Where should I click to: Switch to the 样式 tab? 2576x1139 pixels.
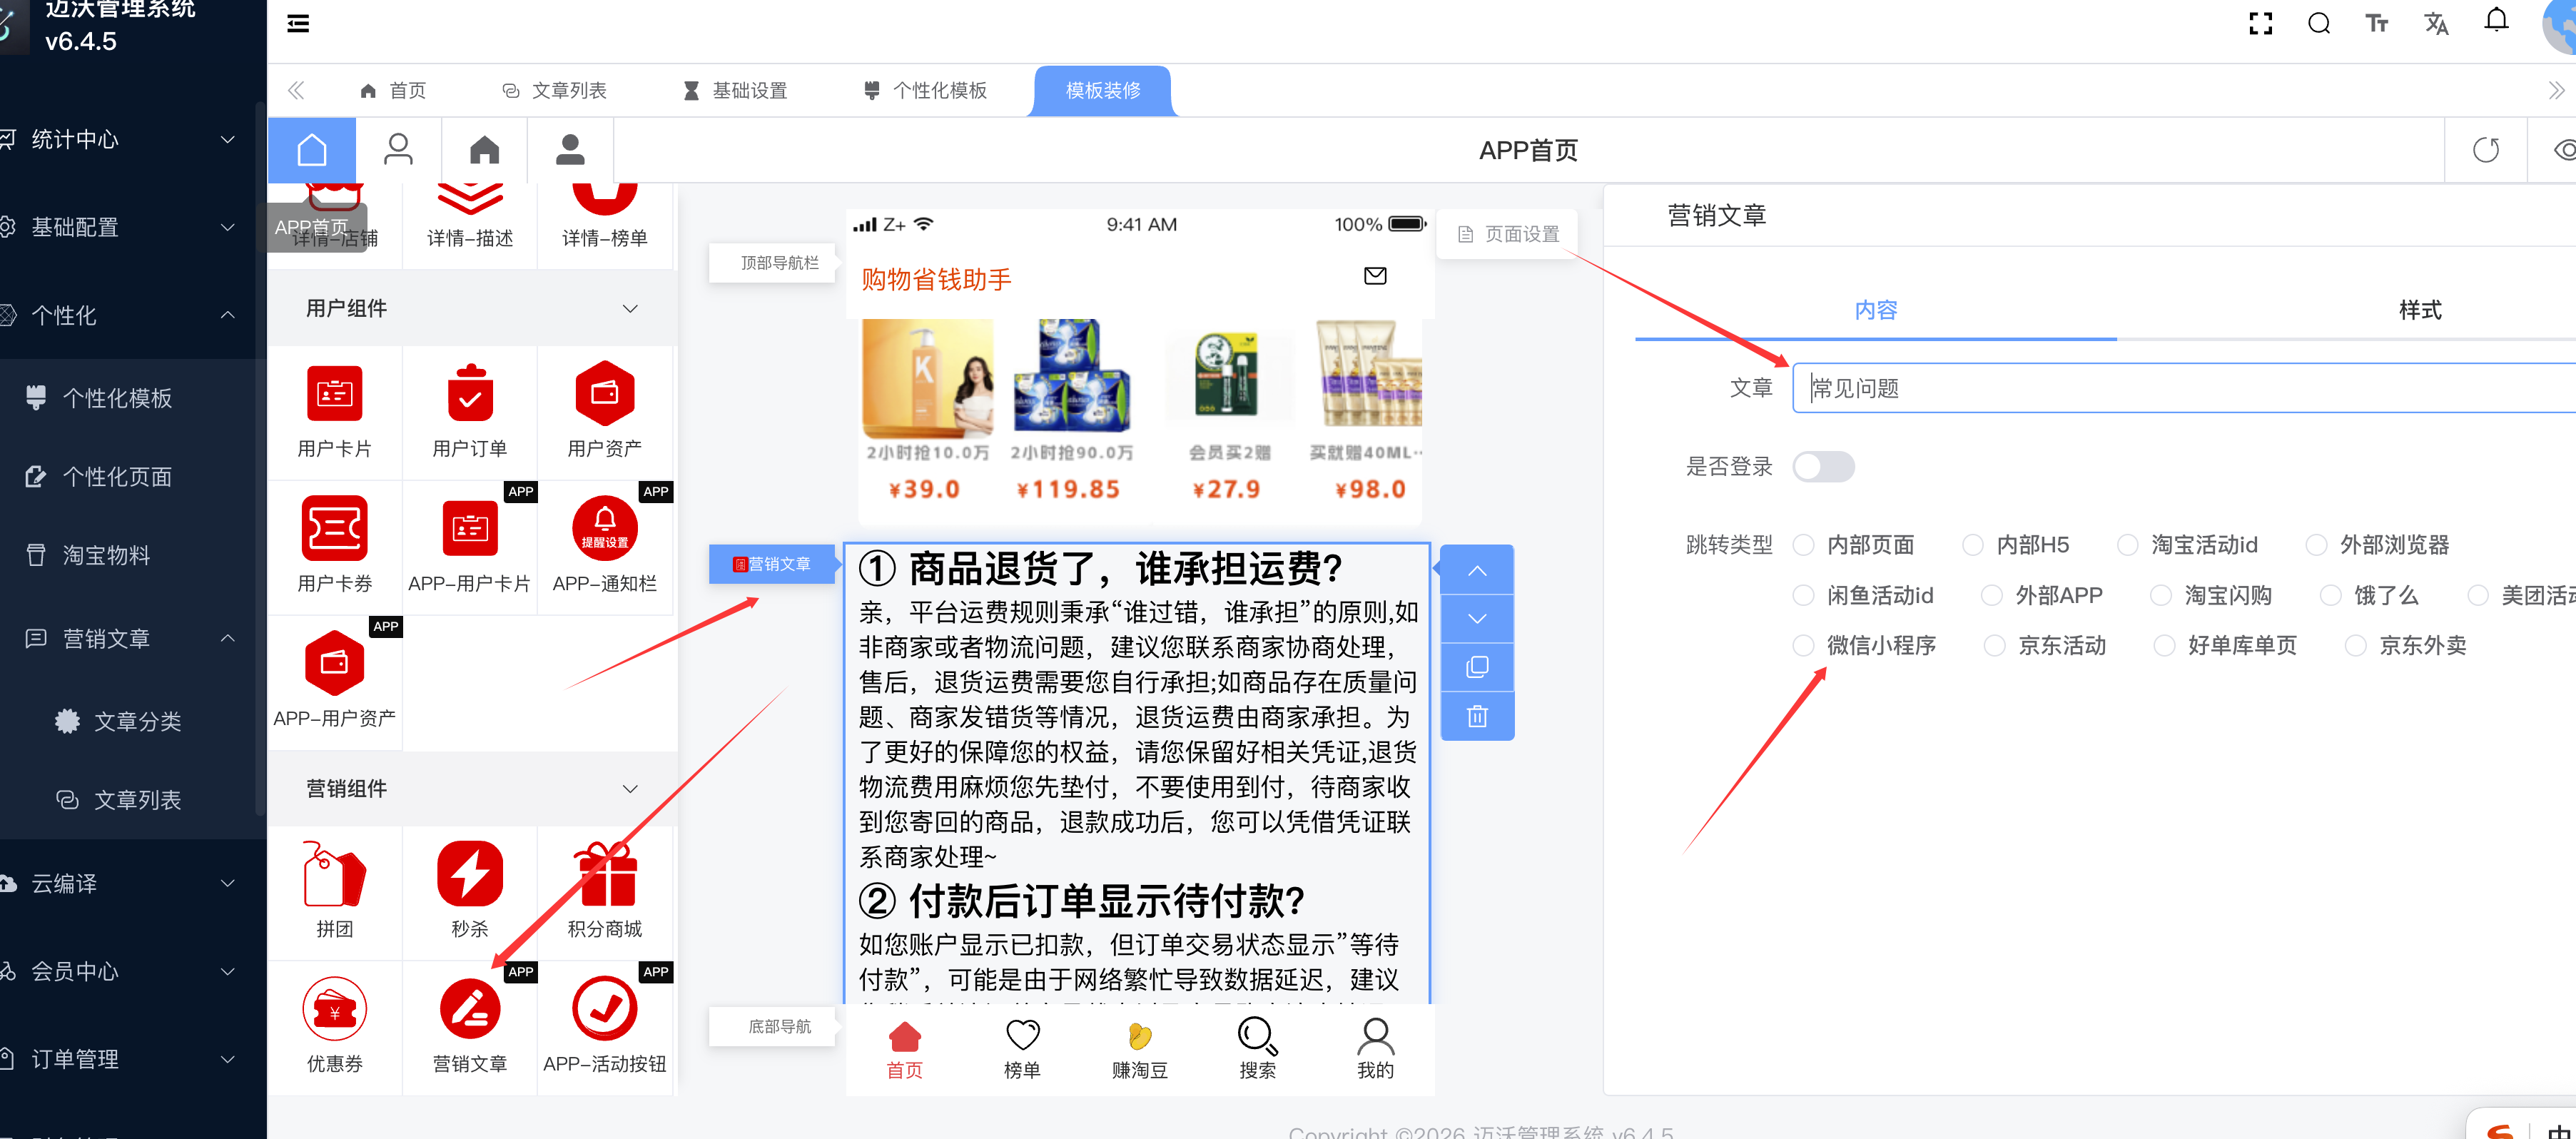tap(2419, 310)
